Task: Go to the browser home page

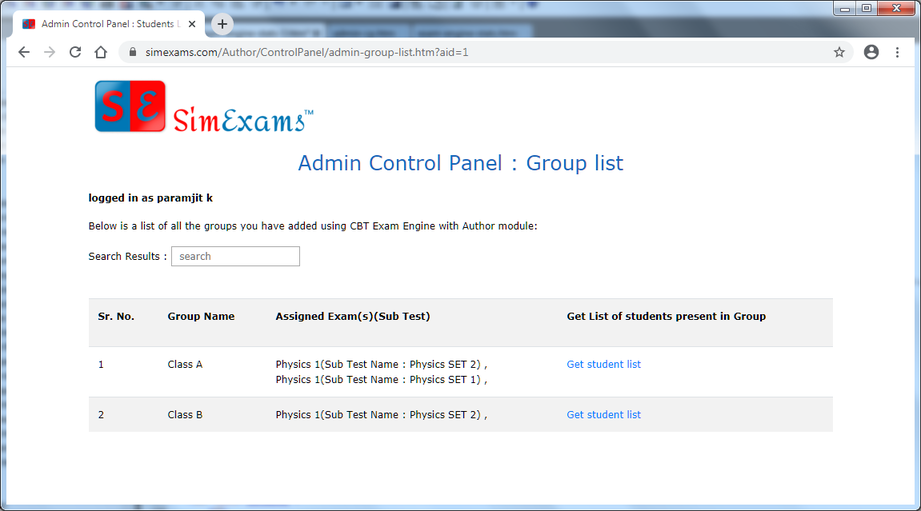Action: pos(100,52)
